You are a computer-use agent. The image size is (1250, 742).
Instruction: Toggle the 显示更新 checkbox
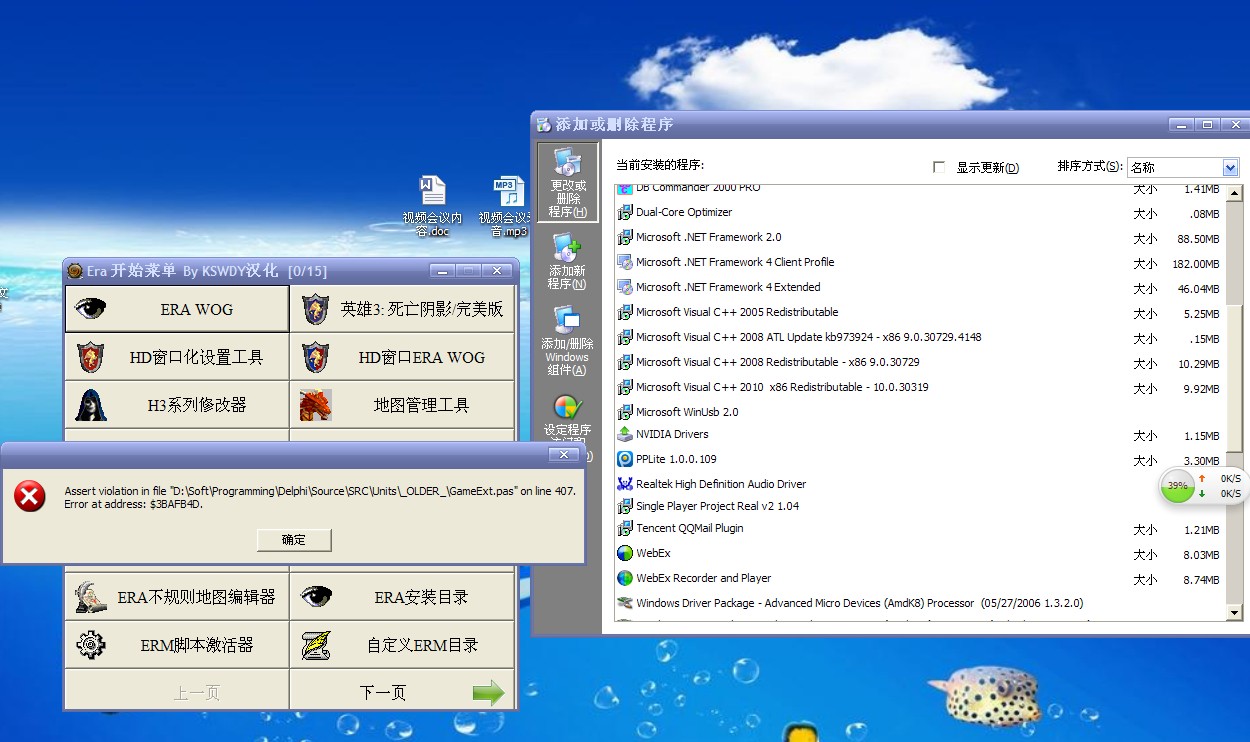click(939, 167)
